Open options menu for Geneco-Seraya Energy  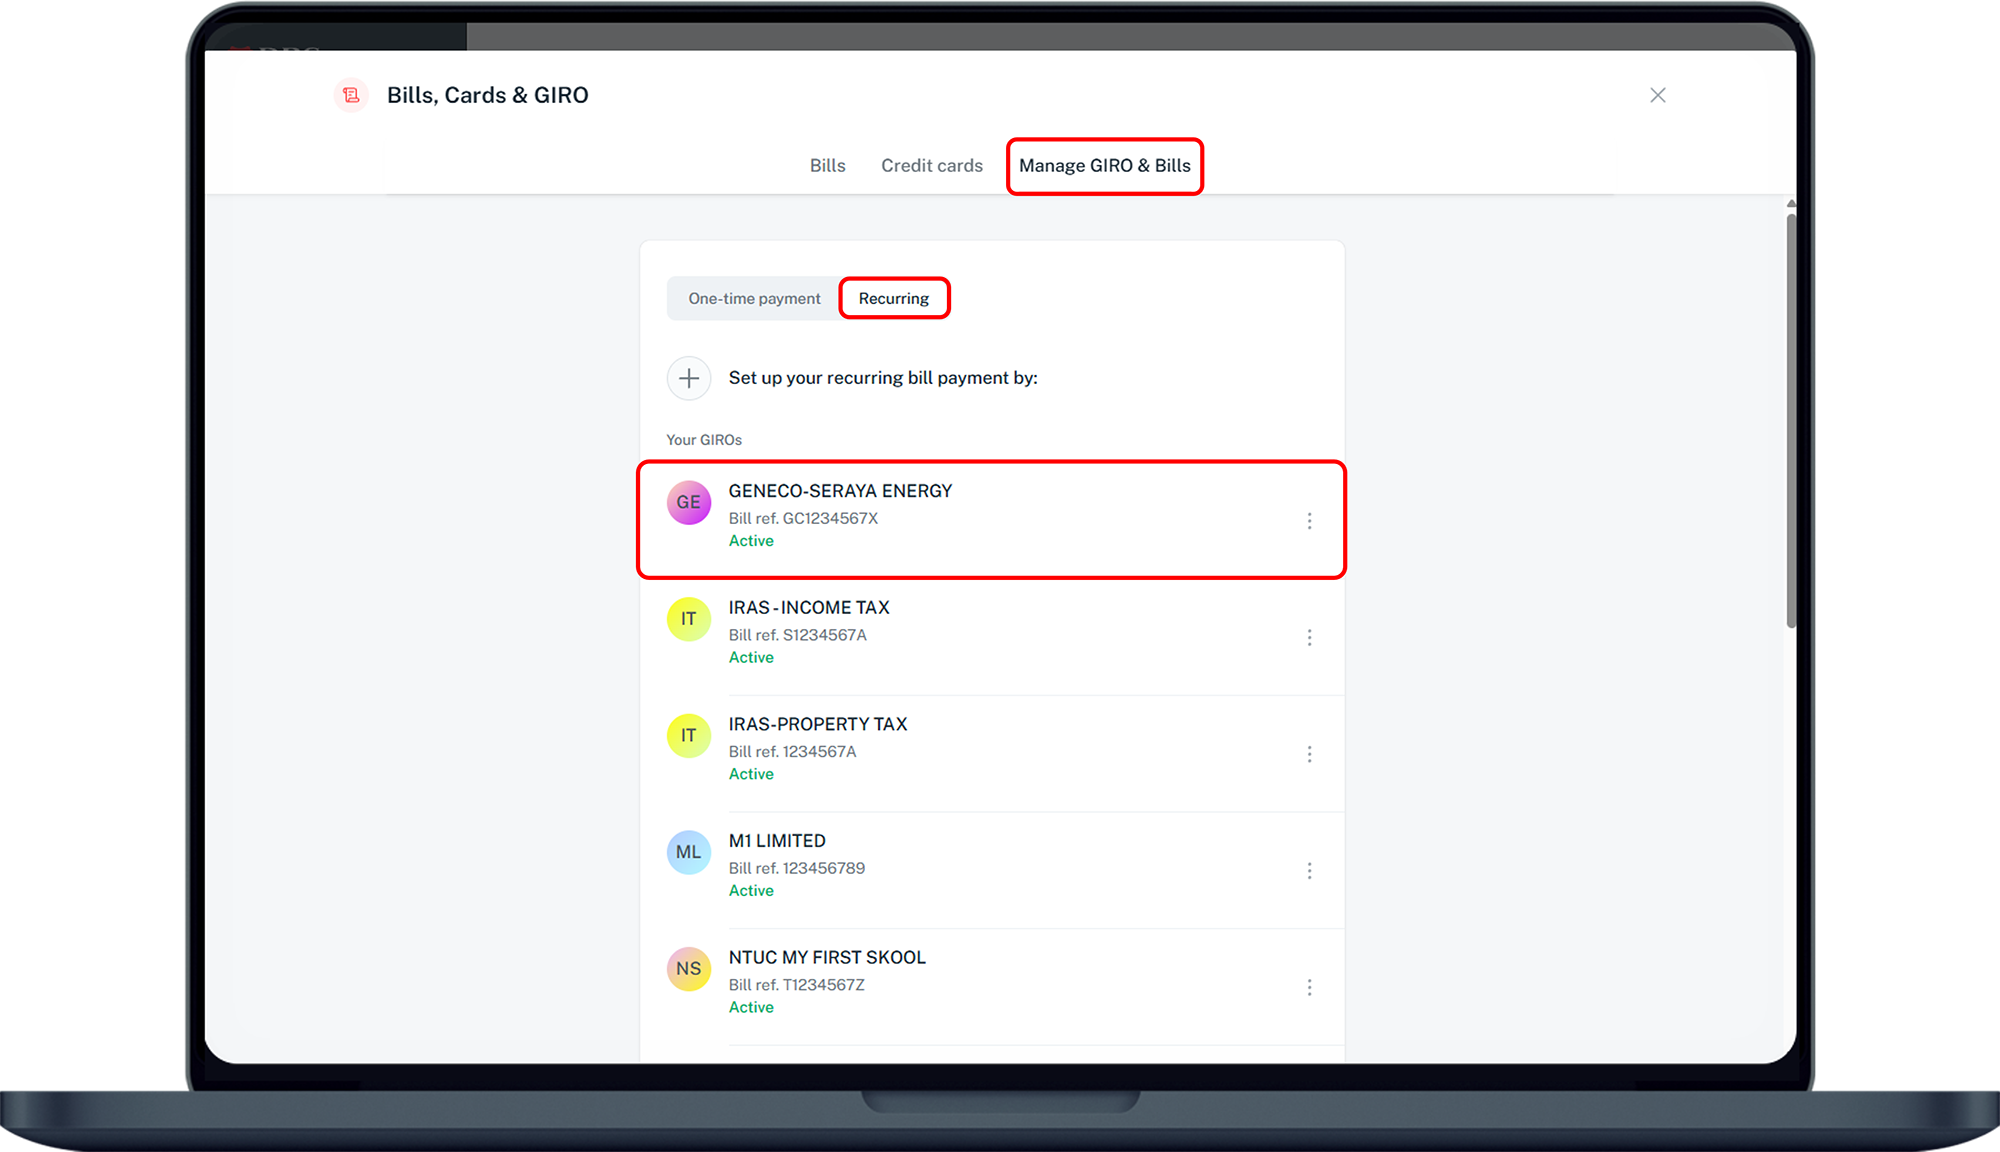pos(1309,521)
